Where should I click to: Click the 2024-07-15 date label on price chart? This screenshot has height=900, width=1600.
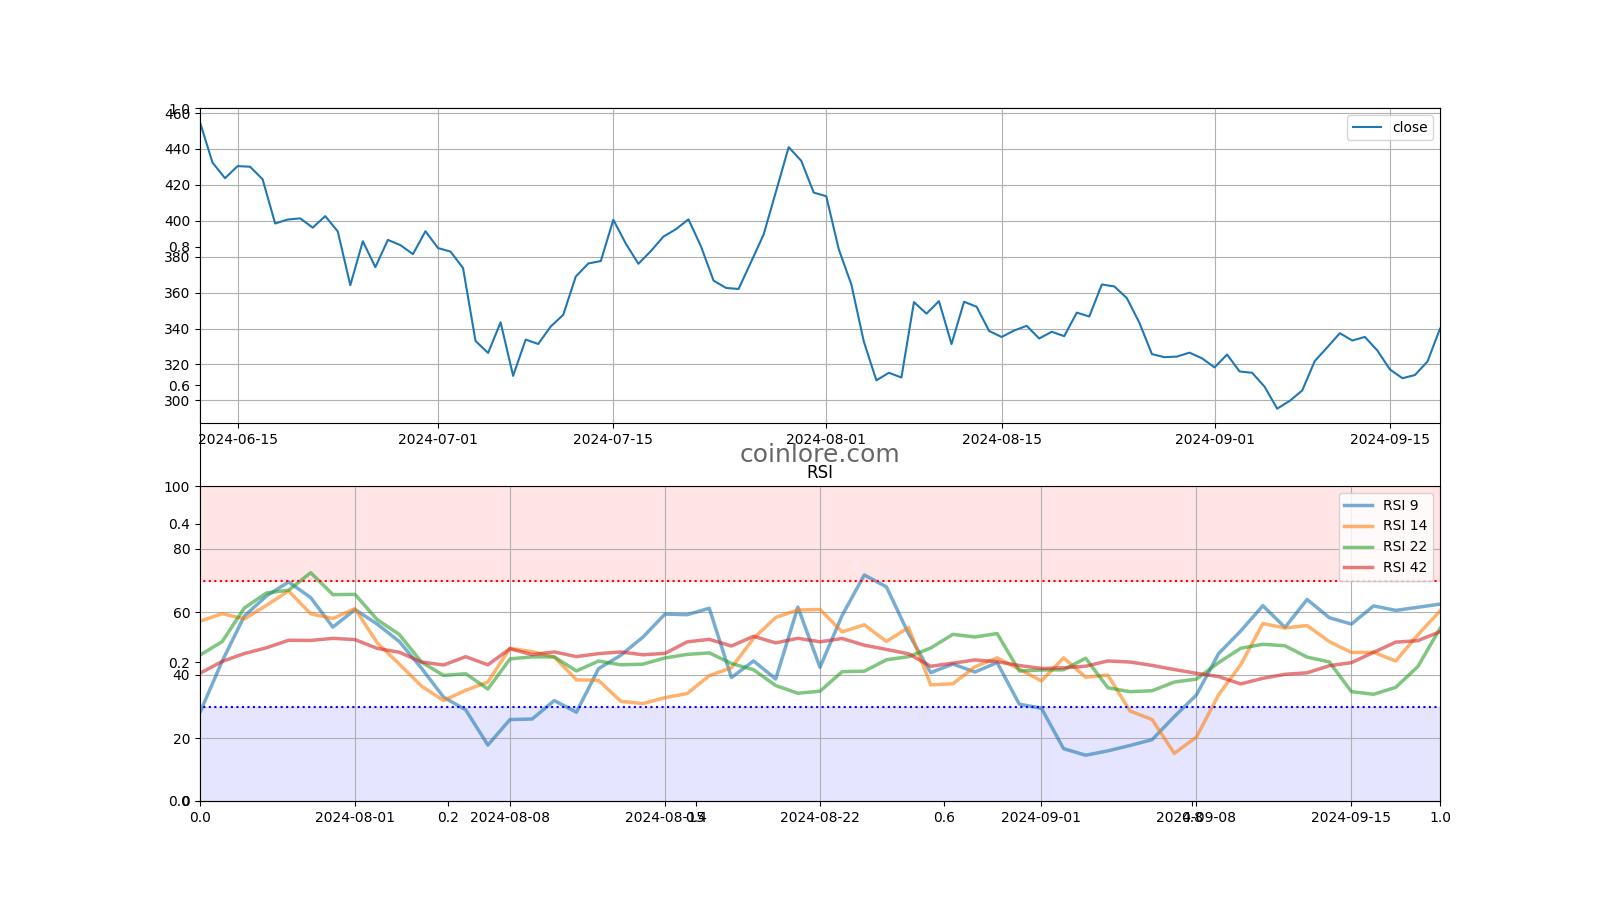point(613,439)
